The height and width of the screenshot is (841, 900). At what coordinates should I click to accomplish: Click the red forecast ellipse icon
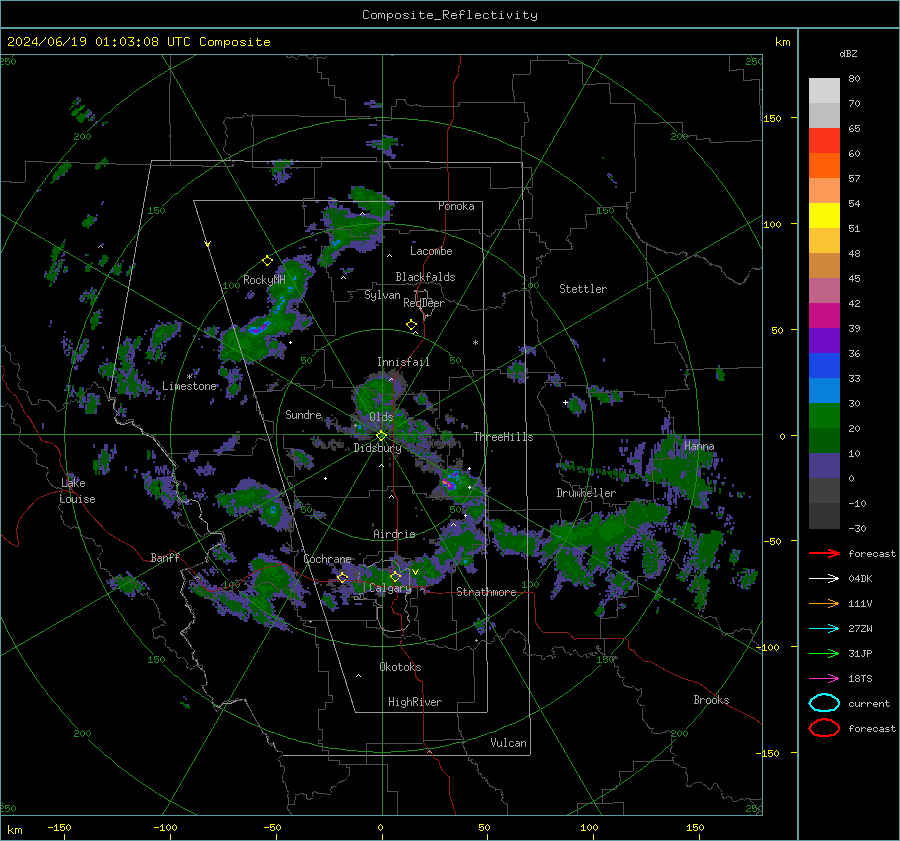[824, 728]
